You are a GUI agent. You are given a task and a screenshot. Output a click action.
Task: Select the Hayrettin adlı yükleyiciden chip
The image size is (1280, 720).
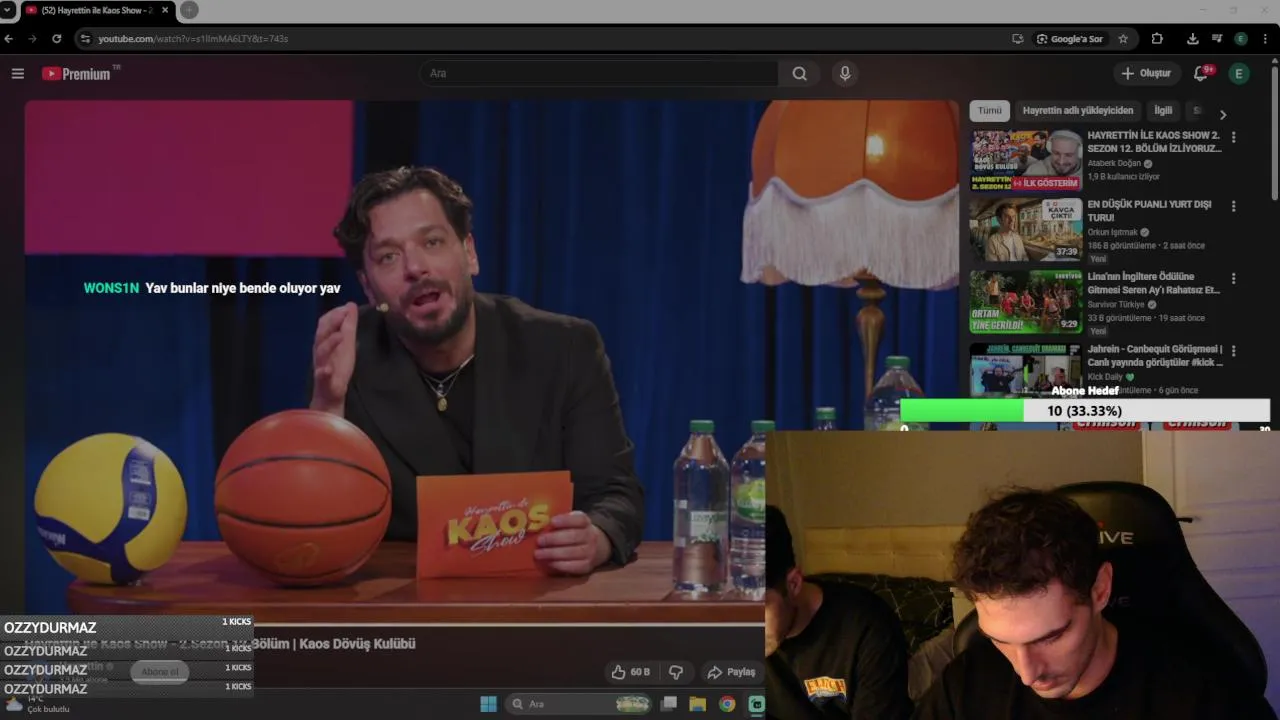point(1078,110)
